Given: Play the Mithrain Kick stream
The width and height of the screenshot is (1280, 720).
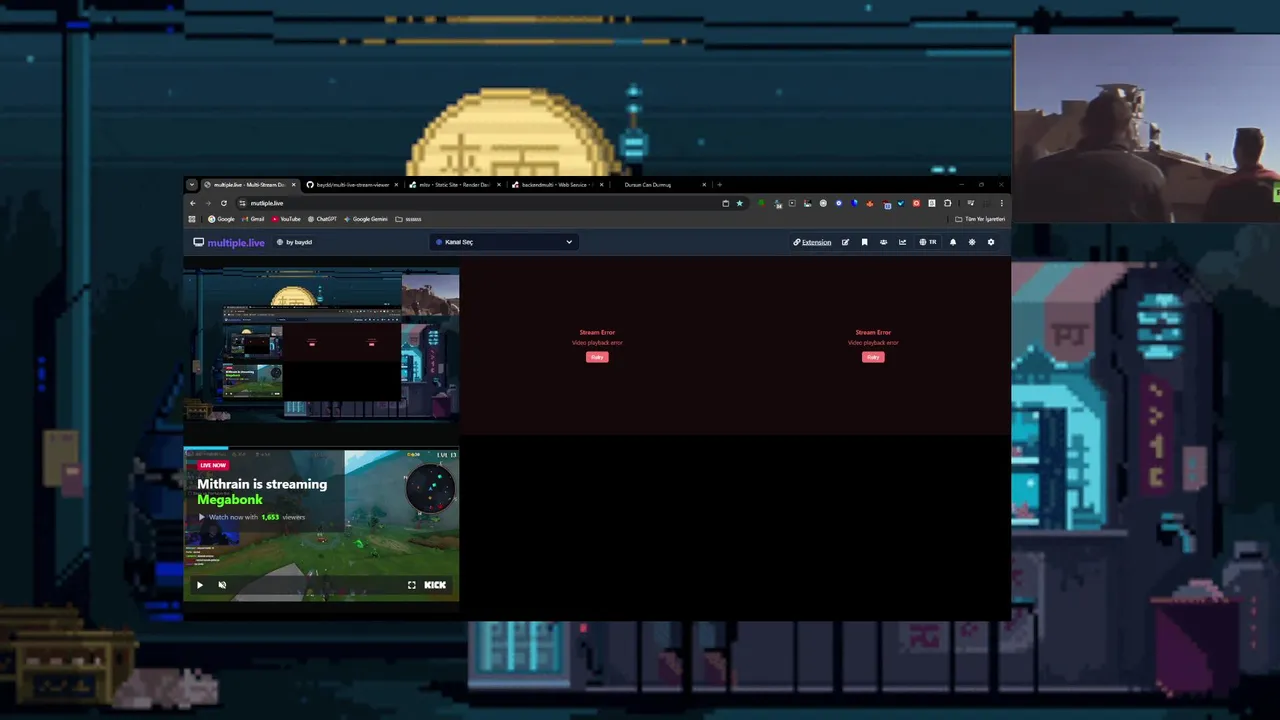Looking at the screenshot, I should tap(199, 585).
